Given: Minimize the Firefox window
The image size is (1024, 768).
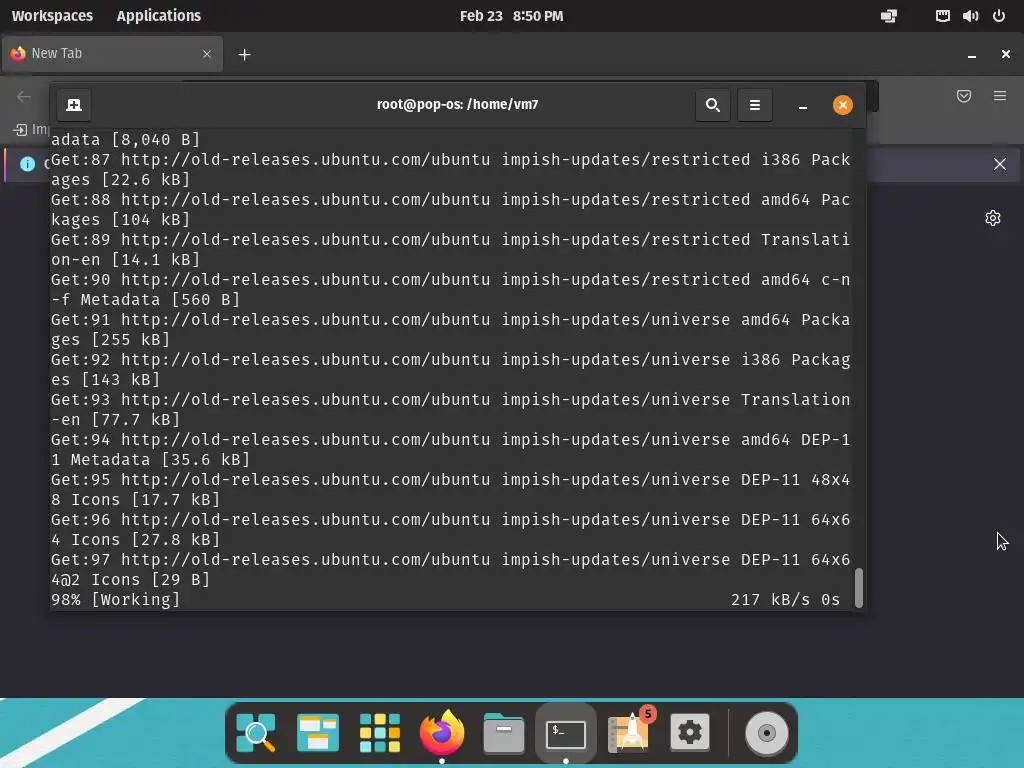Looking at the screenshot, I should coord(972,55).
